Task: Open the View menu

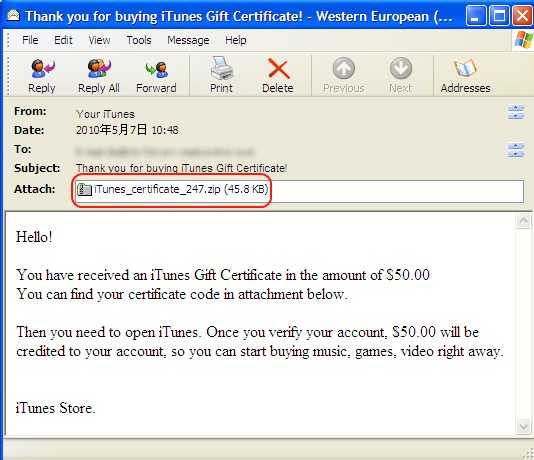Action: (99, 40)
